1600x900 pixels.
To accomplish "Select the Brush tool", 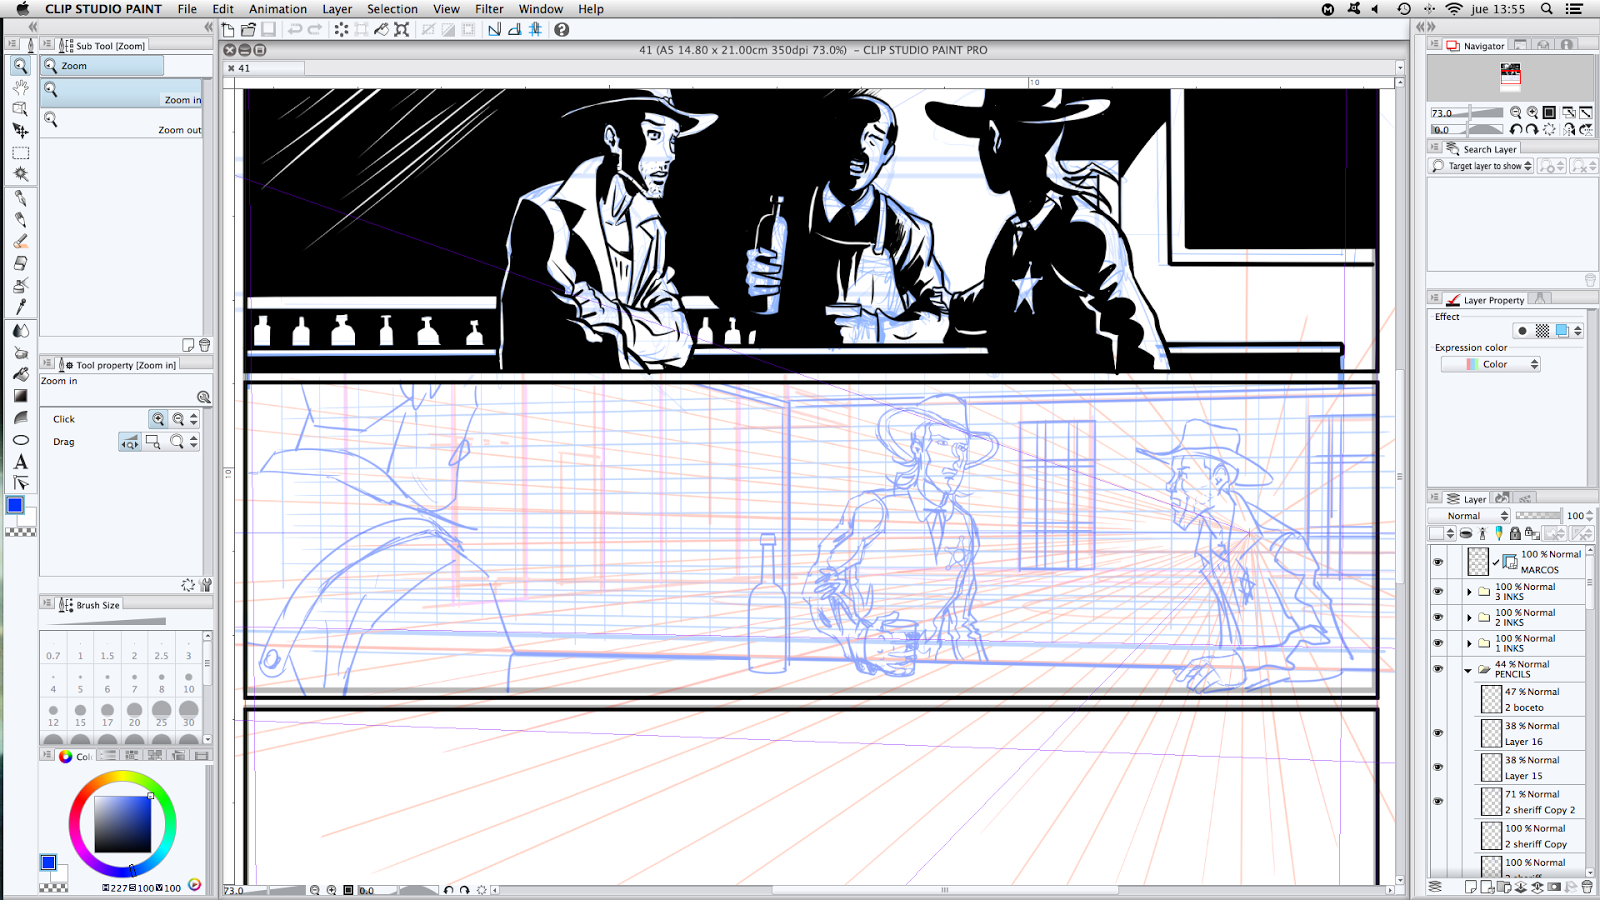I will pos(20,241).
